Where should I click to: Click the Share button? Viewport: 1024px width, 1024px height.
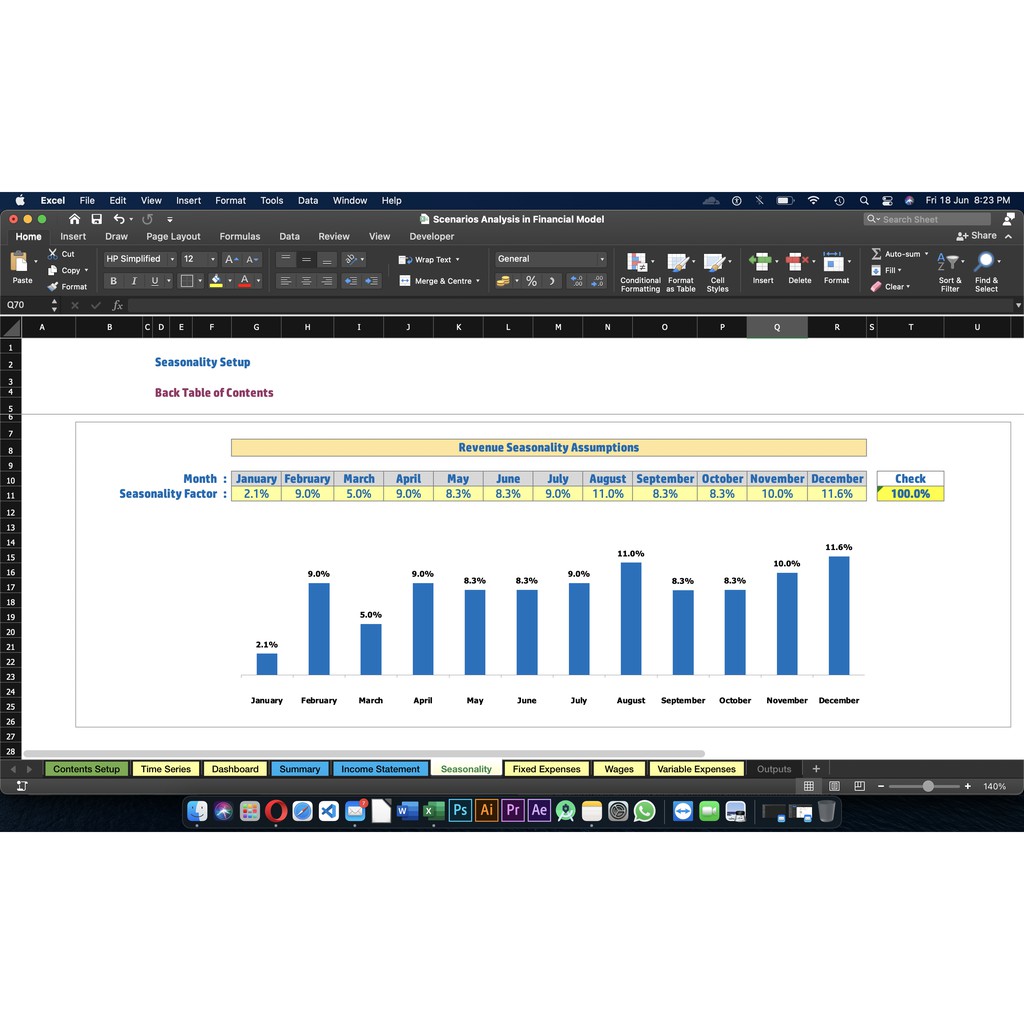[x=977, y=236]
